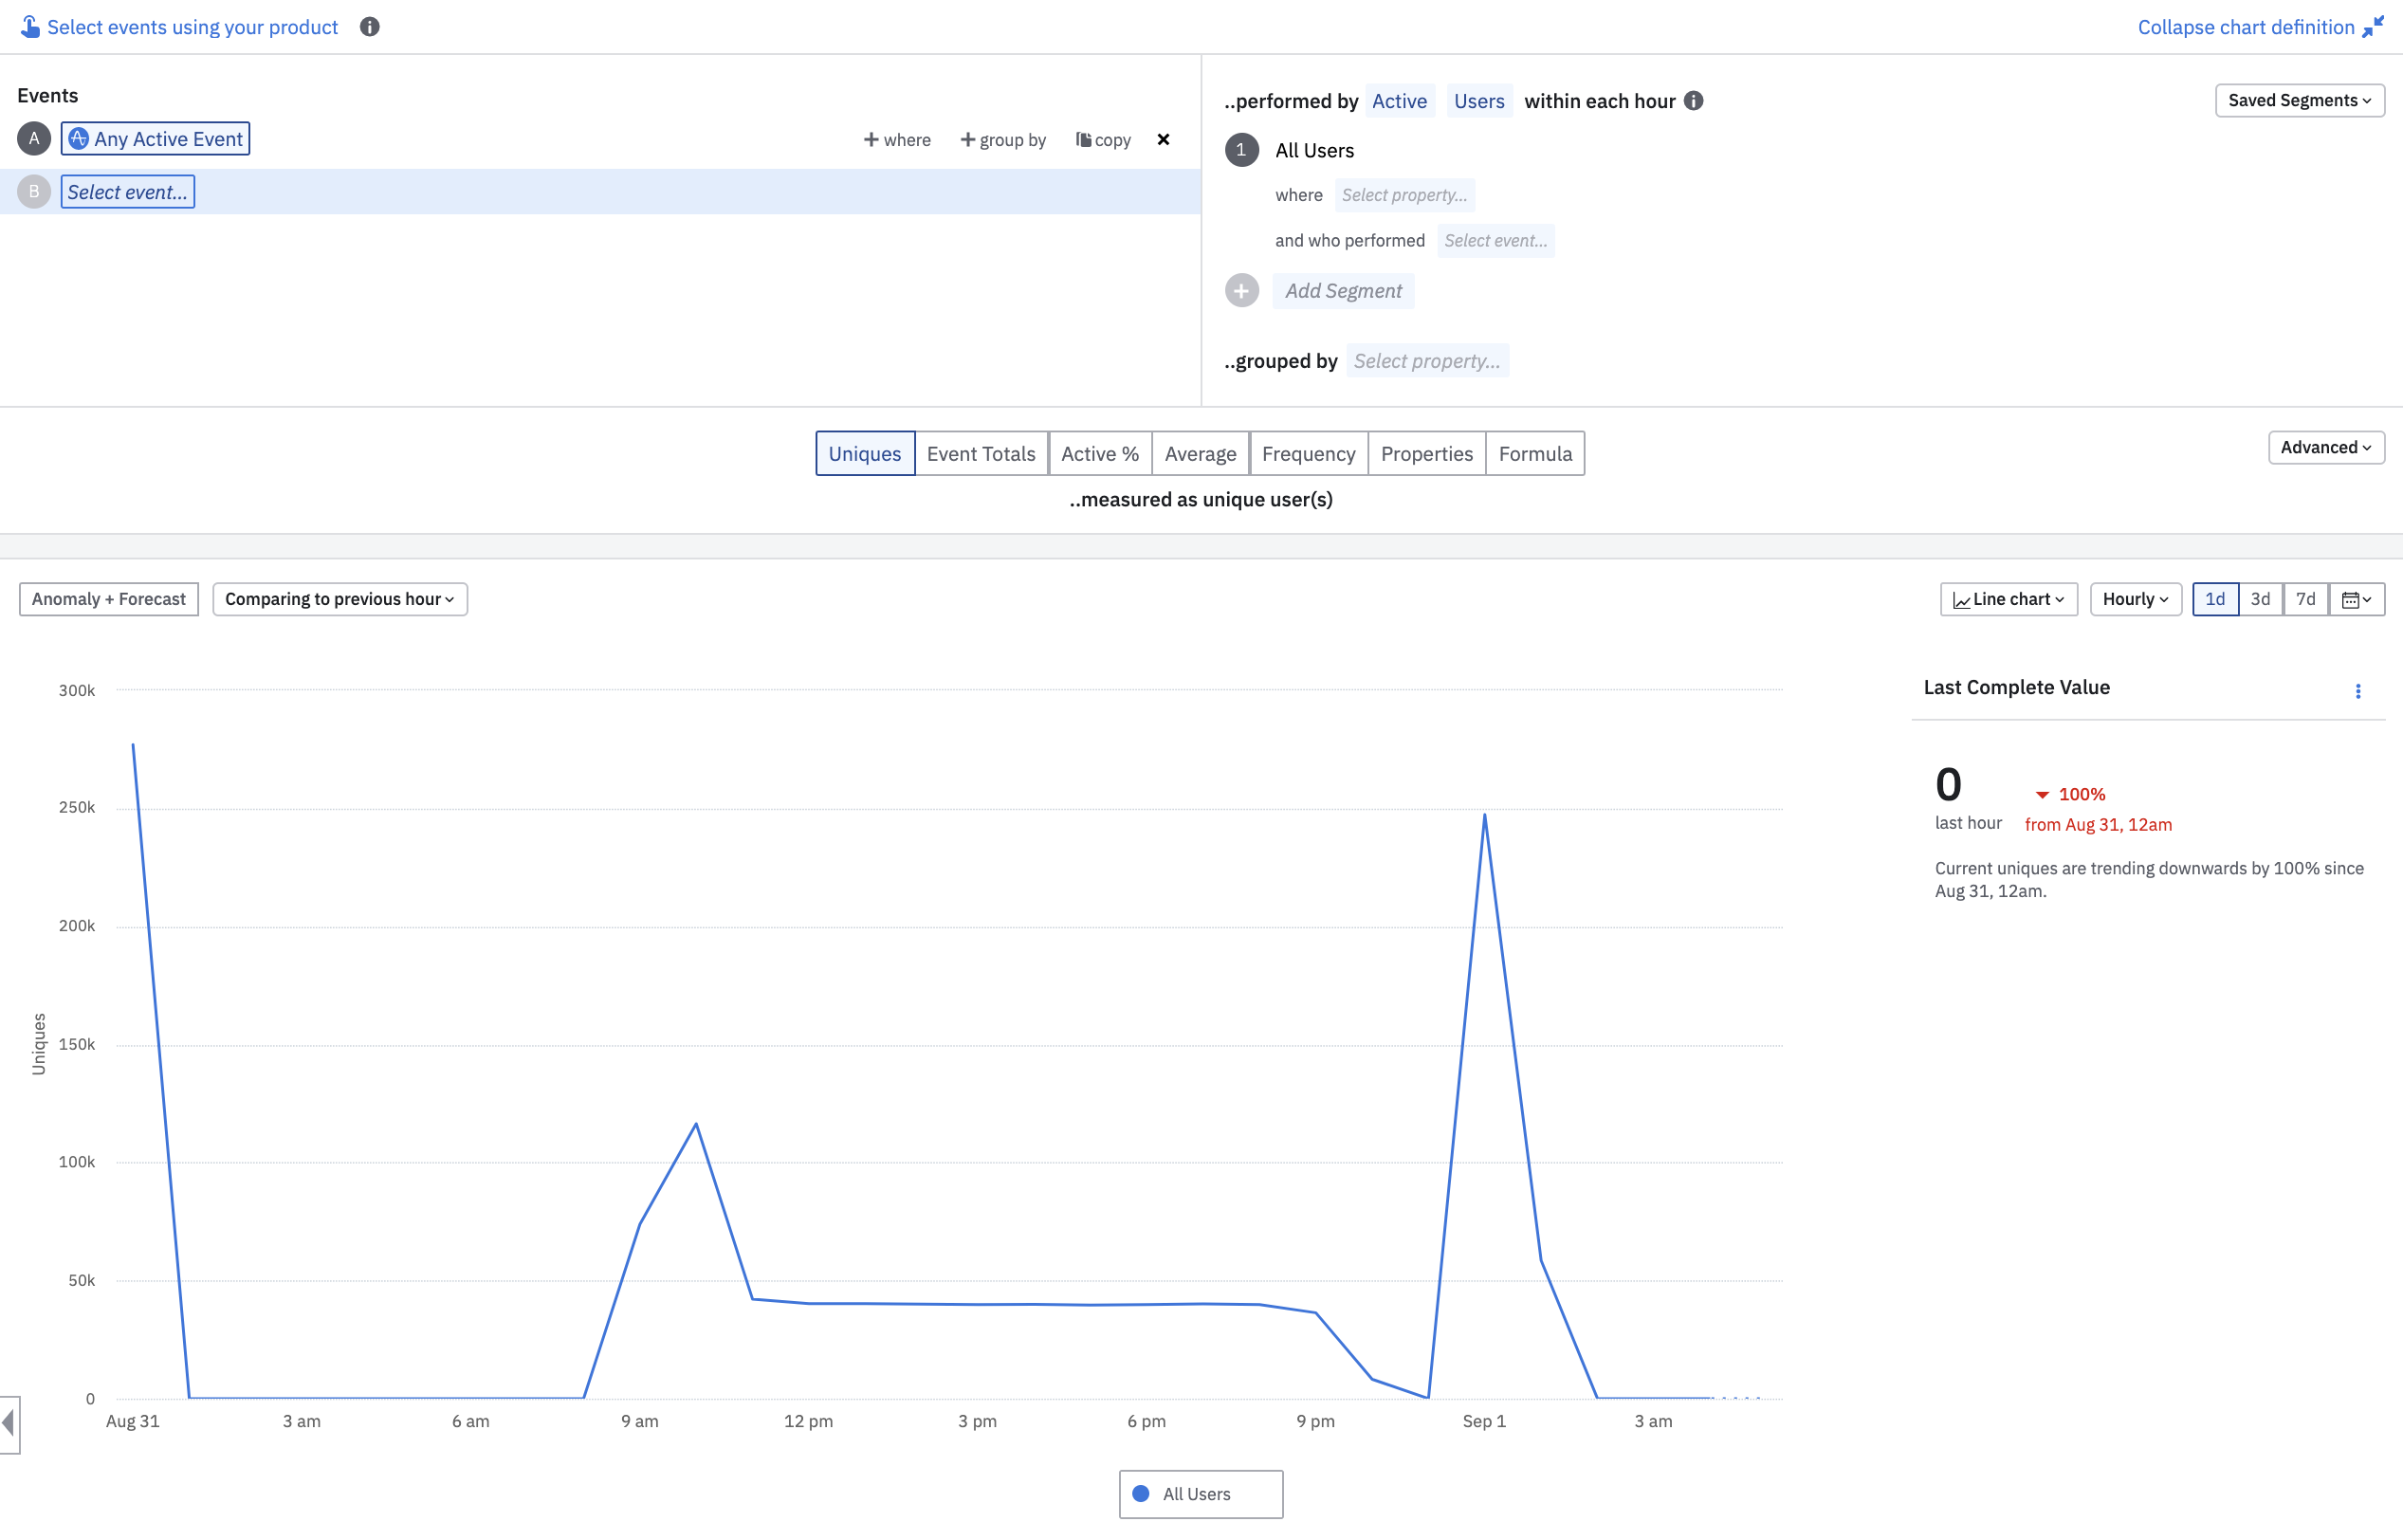Open the three-dot menu for Last Complete Value
Image resolution: width=2403 pixels, height=1540 pixels.
[2357, 691]
